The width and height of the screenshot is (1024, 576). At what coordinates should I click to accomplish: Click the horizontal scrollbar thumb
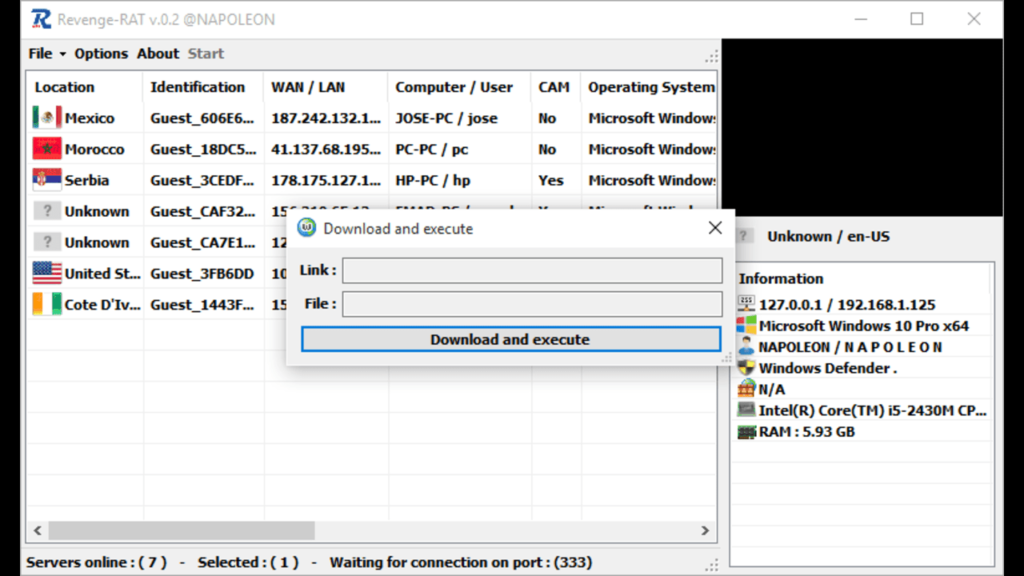182,530
